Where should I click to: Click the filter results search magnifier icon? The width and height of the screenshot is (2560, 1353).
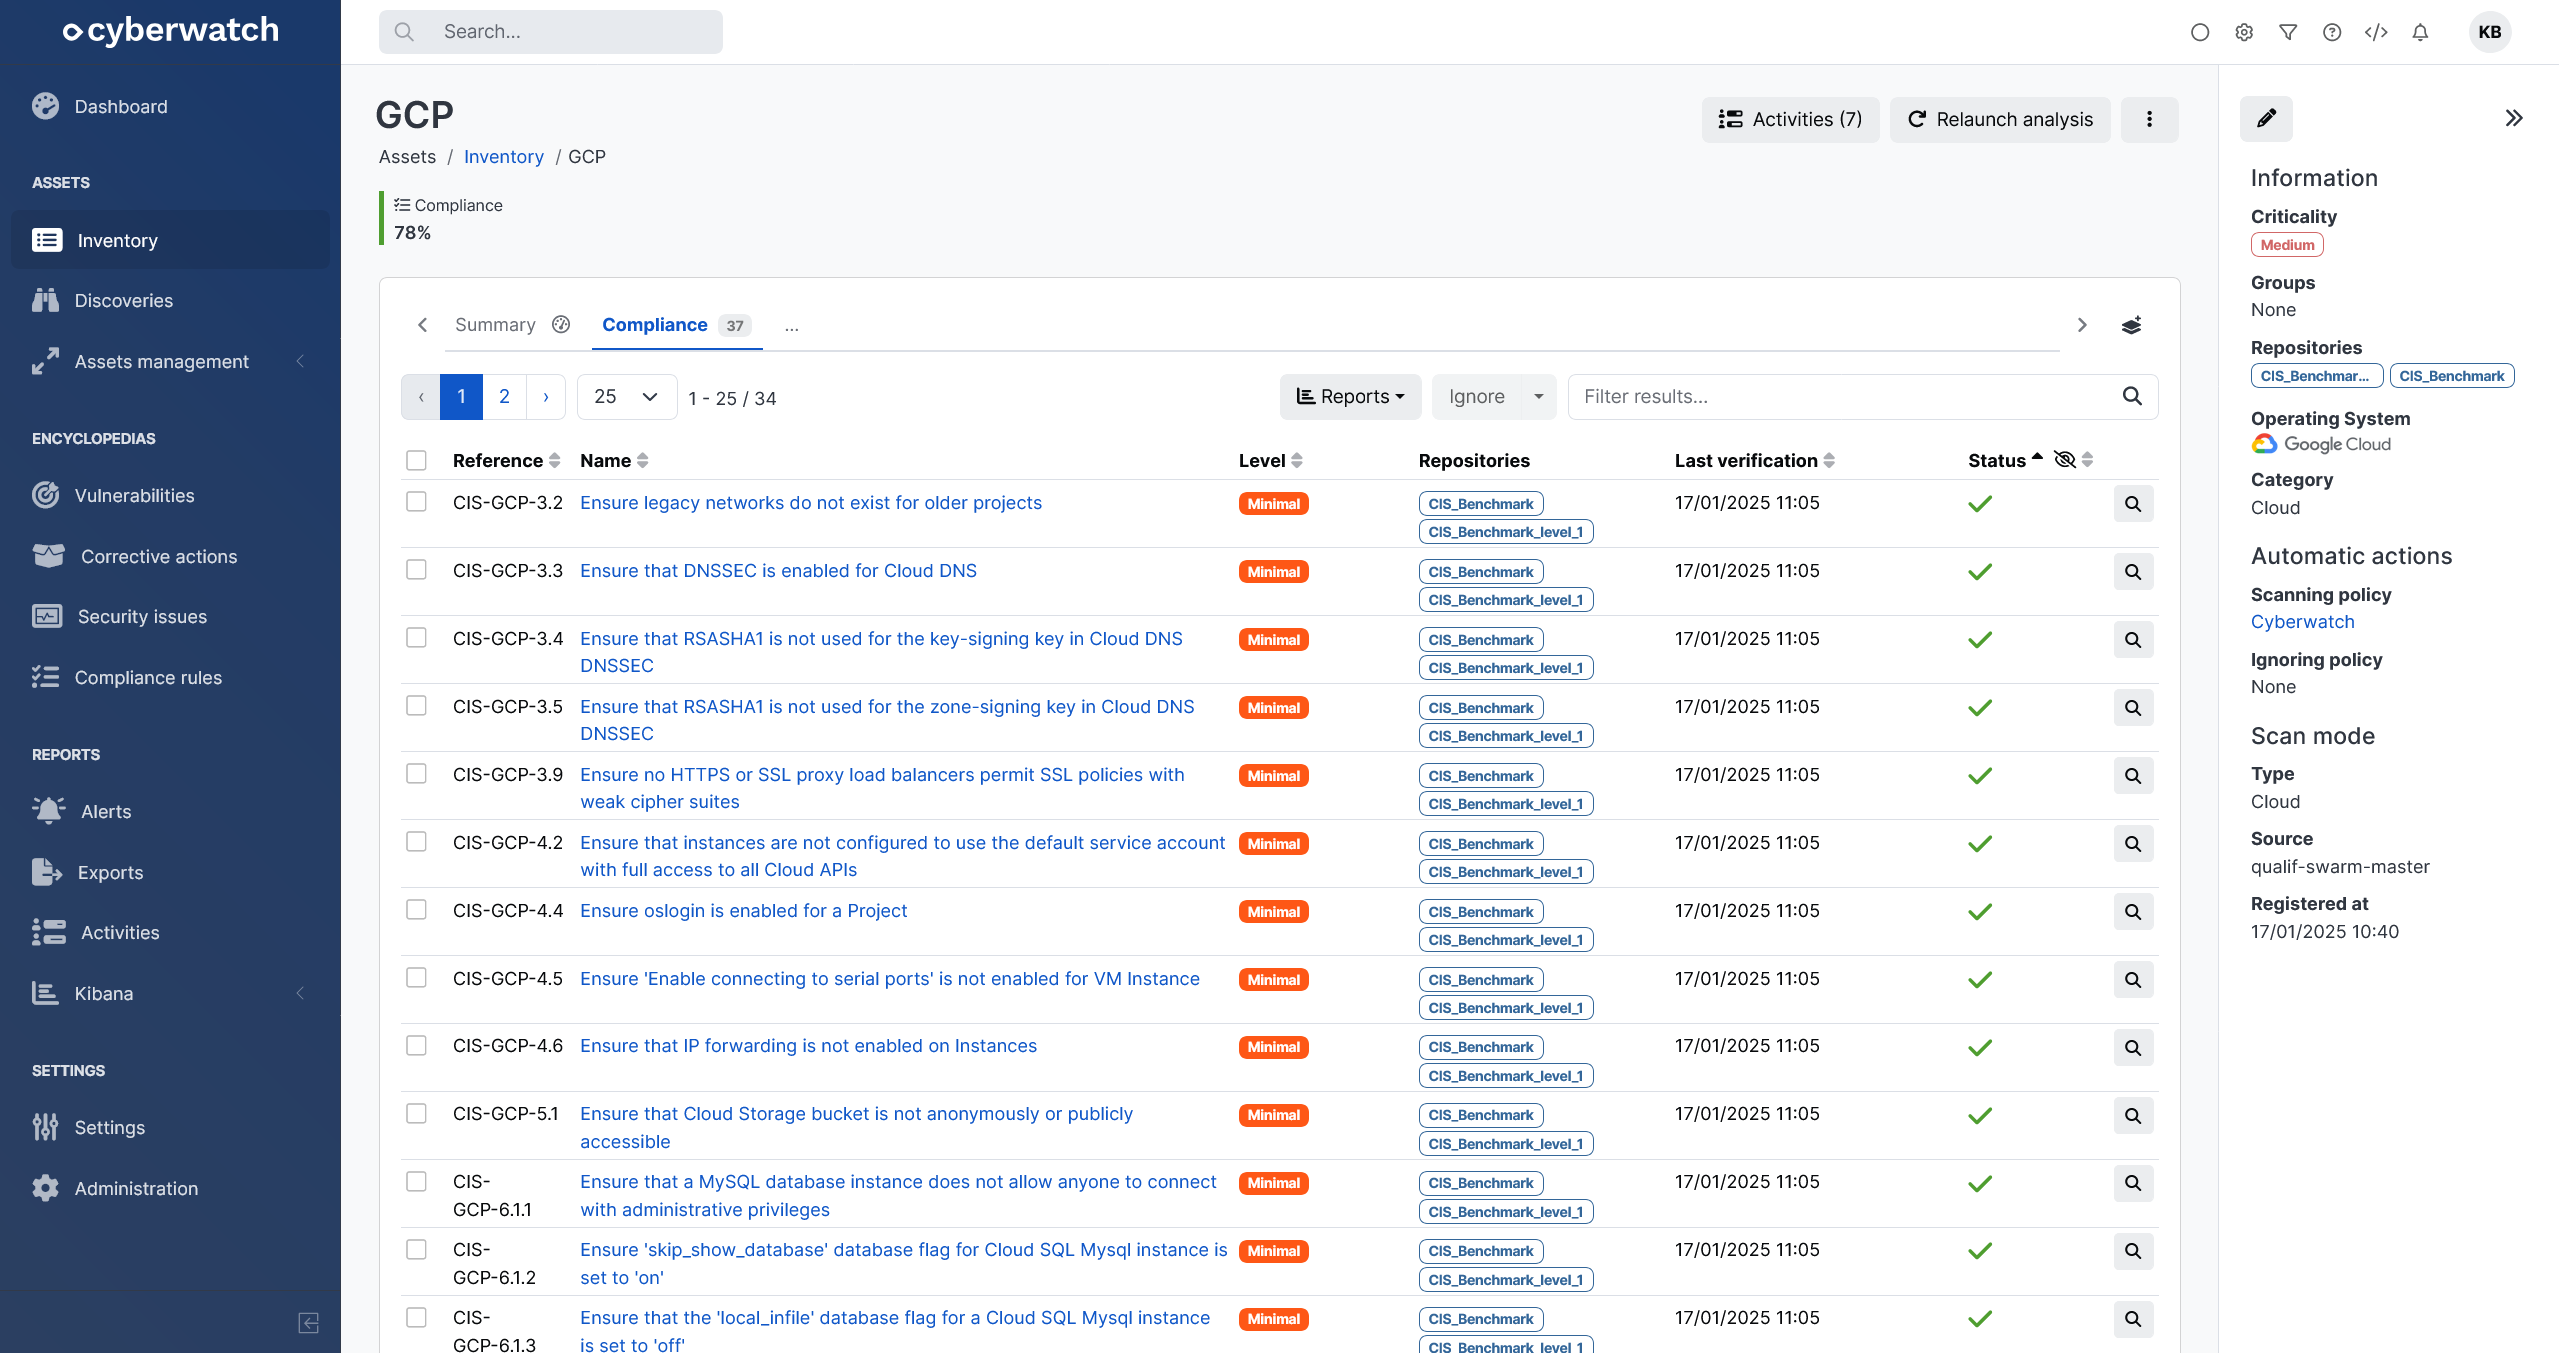tap(2132, 397)
